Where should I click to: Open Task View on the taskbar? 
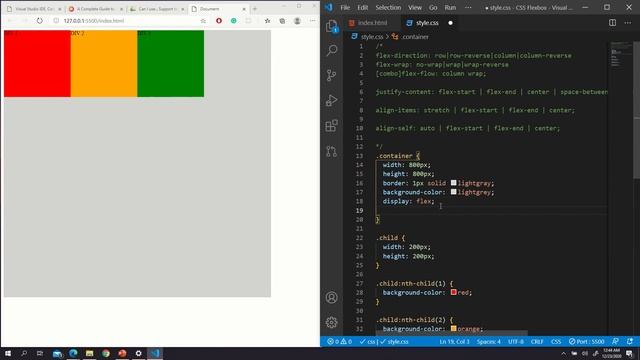click(40, 353)
